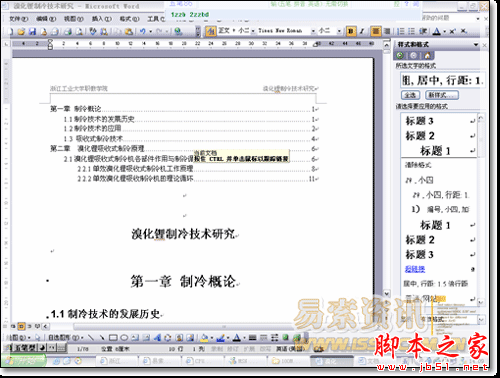Open the font color dropdown arrow
Screen dimensions: 500x378
click(x=445, y=32)
